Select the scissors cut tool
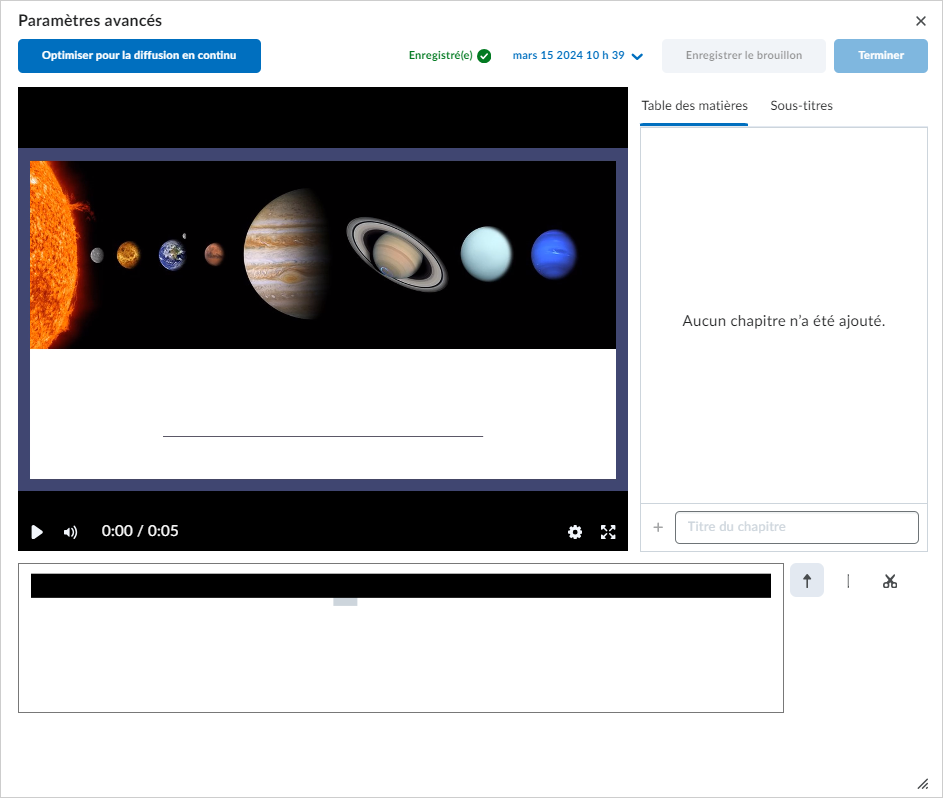Image resolution: width=943 pixels, height=798 pixels. tap(889, 580)
